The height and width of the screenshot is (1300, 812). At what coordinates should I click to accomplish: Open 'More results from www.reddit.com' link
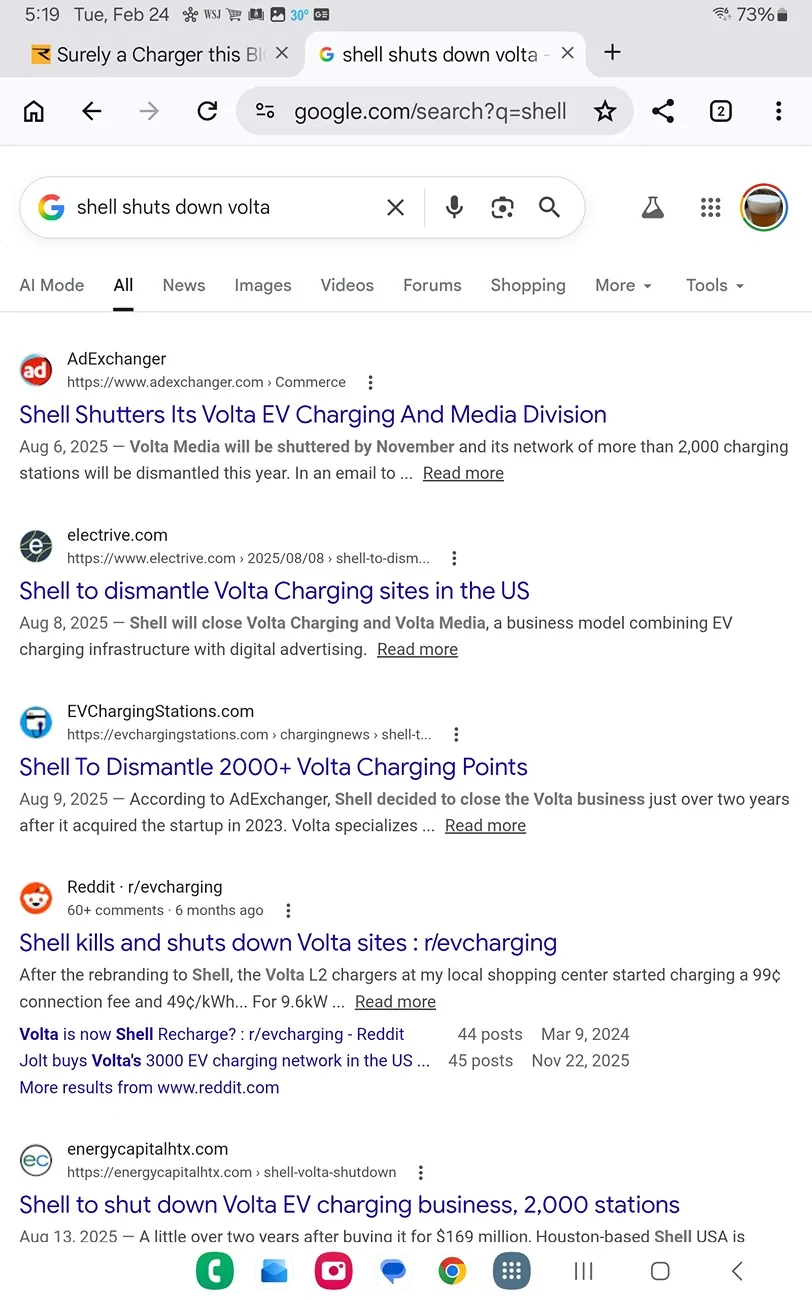click(149, 1087)
